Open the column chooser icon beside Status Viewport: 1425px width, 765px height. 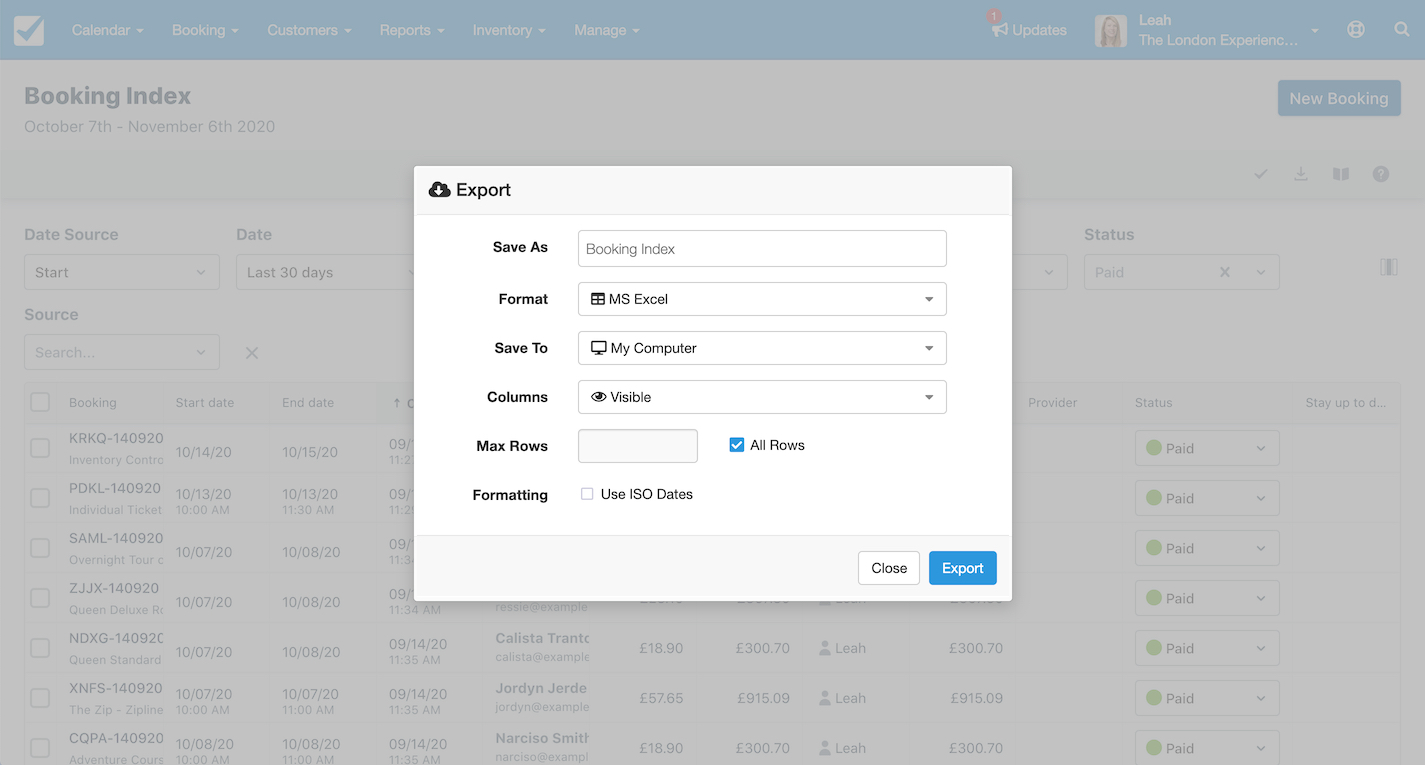pos(1389,267)
